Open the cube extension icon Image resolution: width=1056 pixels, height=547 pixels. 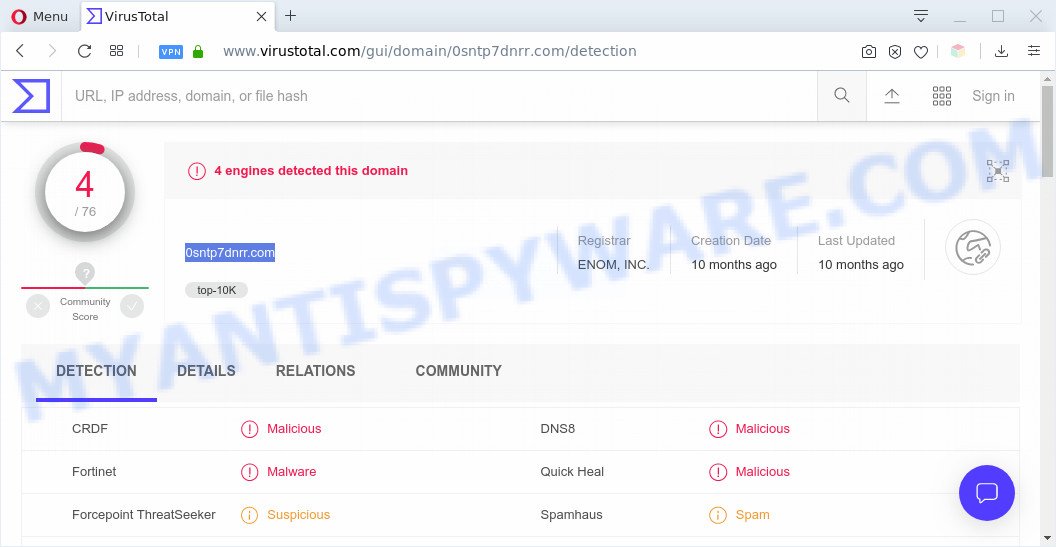click(958, 51)
